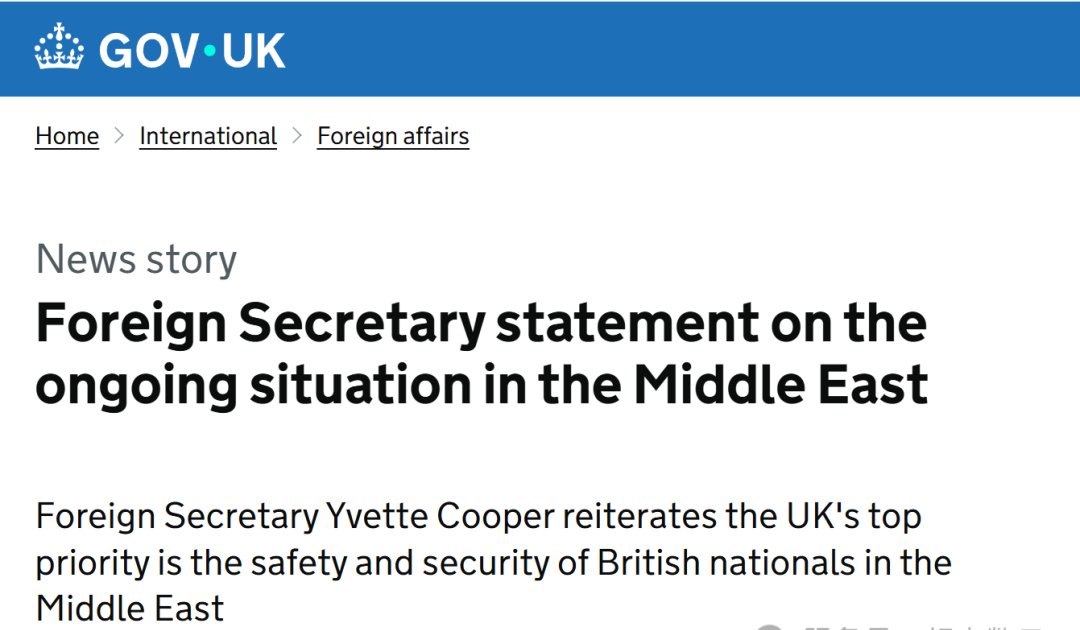The height and width of the screenshot is (630, 1080).
Task: Click the 'News story' label
Action: tap(136, 260)
